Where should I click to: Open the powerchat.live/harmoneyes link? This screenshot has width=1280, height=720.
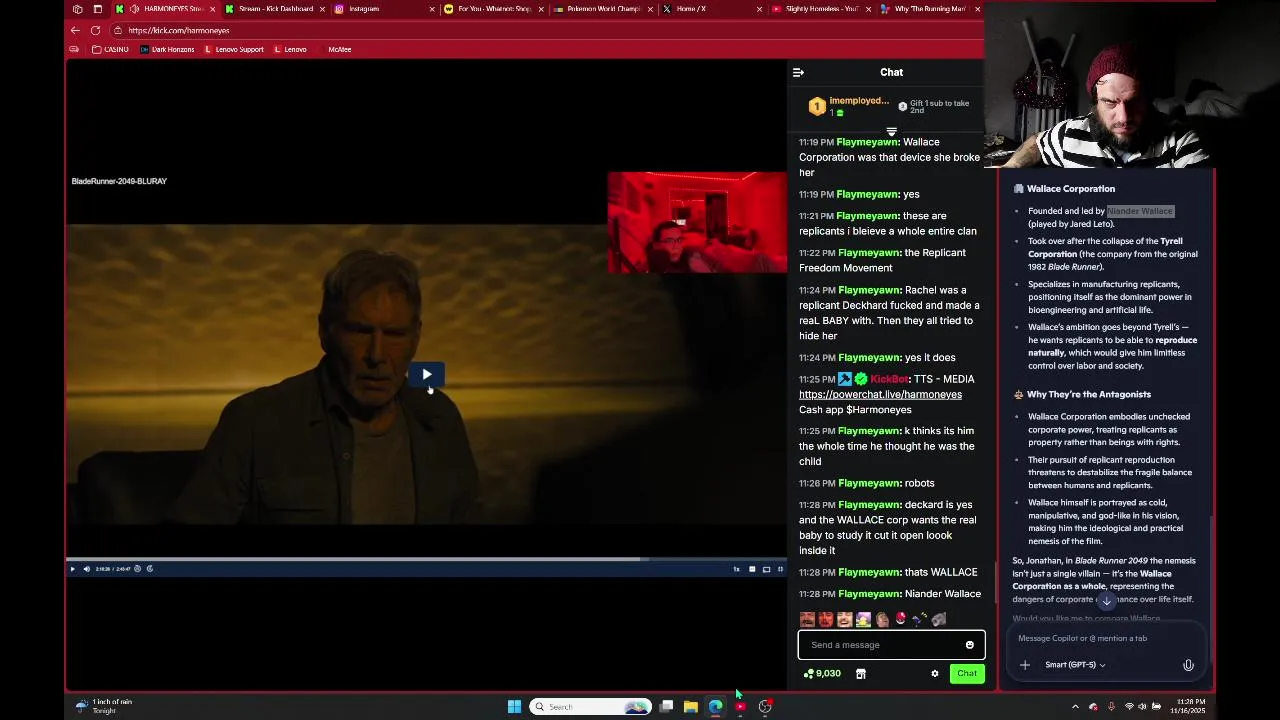[x=880, y=394]
